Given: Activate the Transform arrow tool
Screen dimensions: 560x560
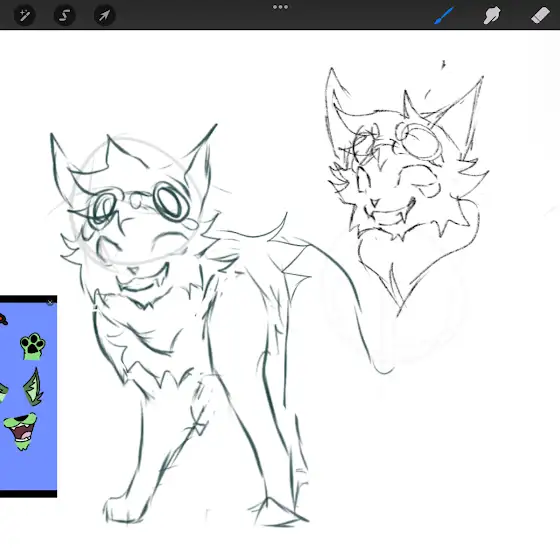Looking at the screenshot, I should pos(104,15).
